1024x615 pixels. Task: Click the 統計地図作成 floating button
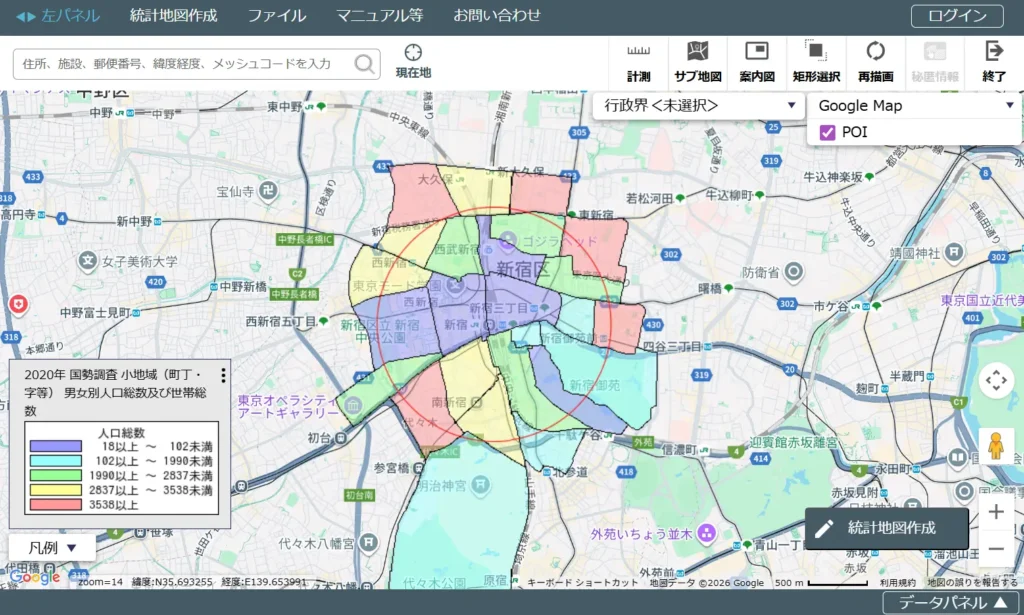pyautogui.click(x=886, y=528)
